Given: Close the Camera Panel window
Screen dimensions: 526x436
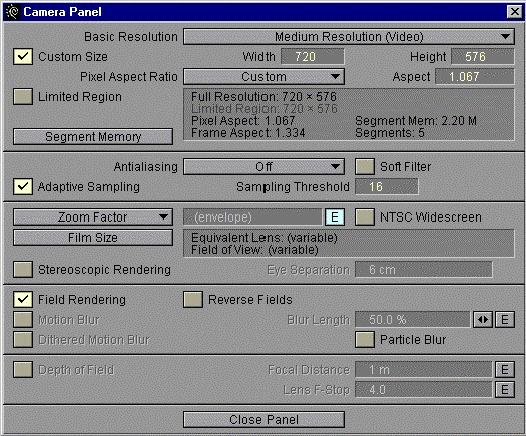Looking at the screenshot, I should [x=514, y=12].
